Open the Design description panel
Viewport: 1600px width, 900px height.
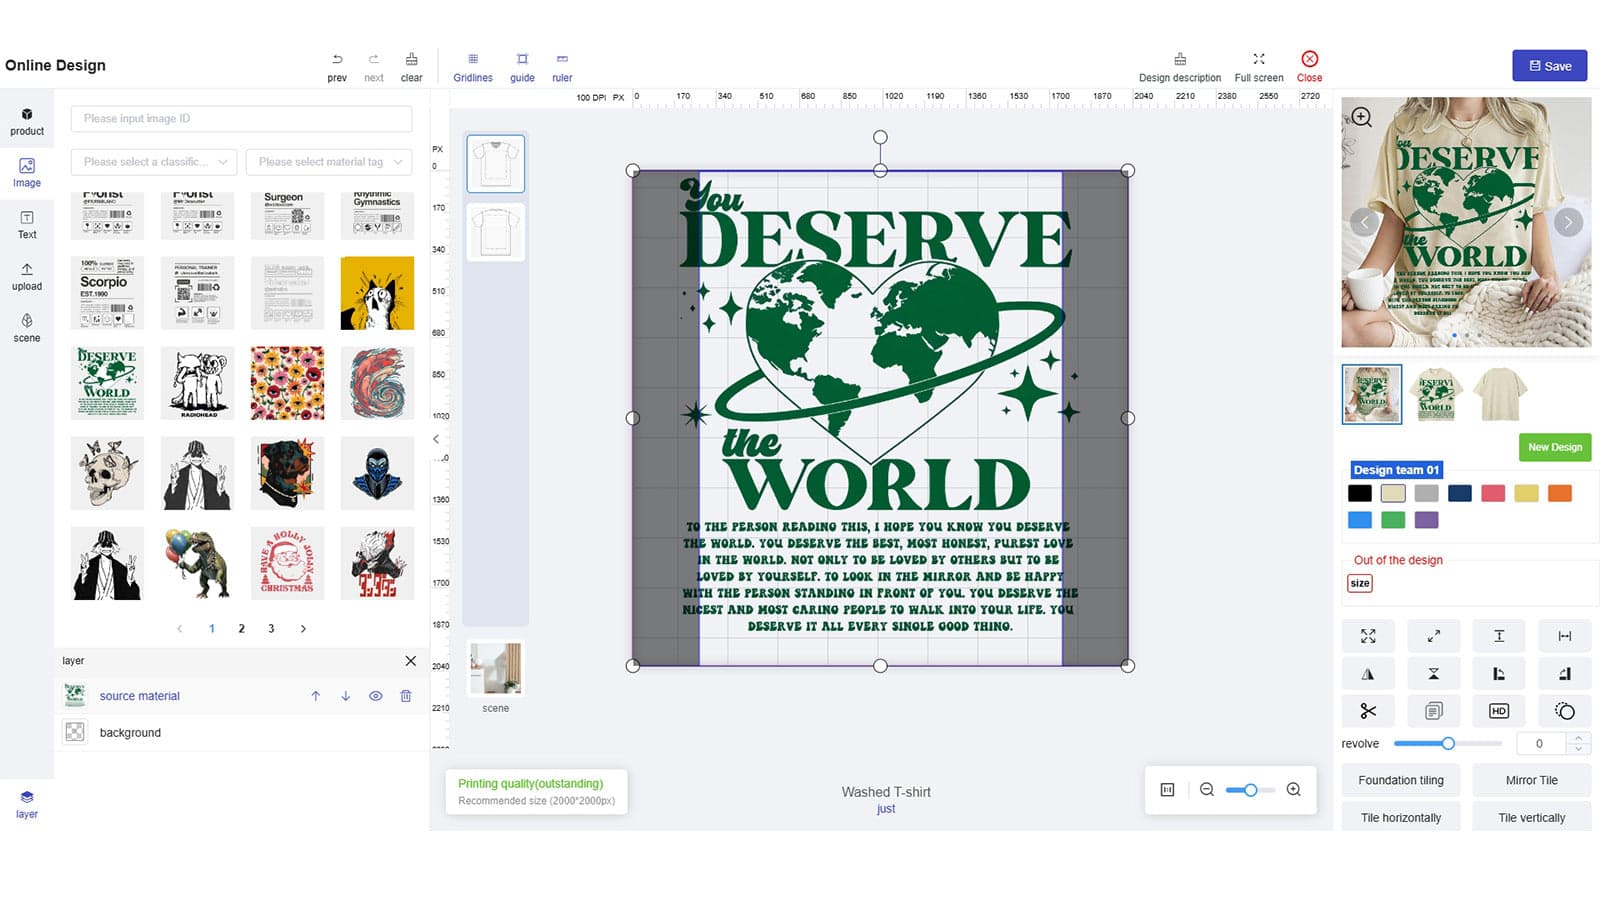point(1180,67)
